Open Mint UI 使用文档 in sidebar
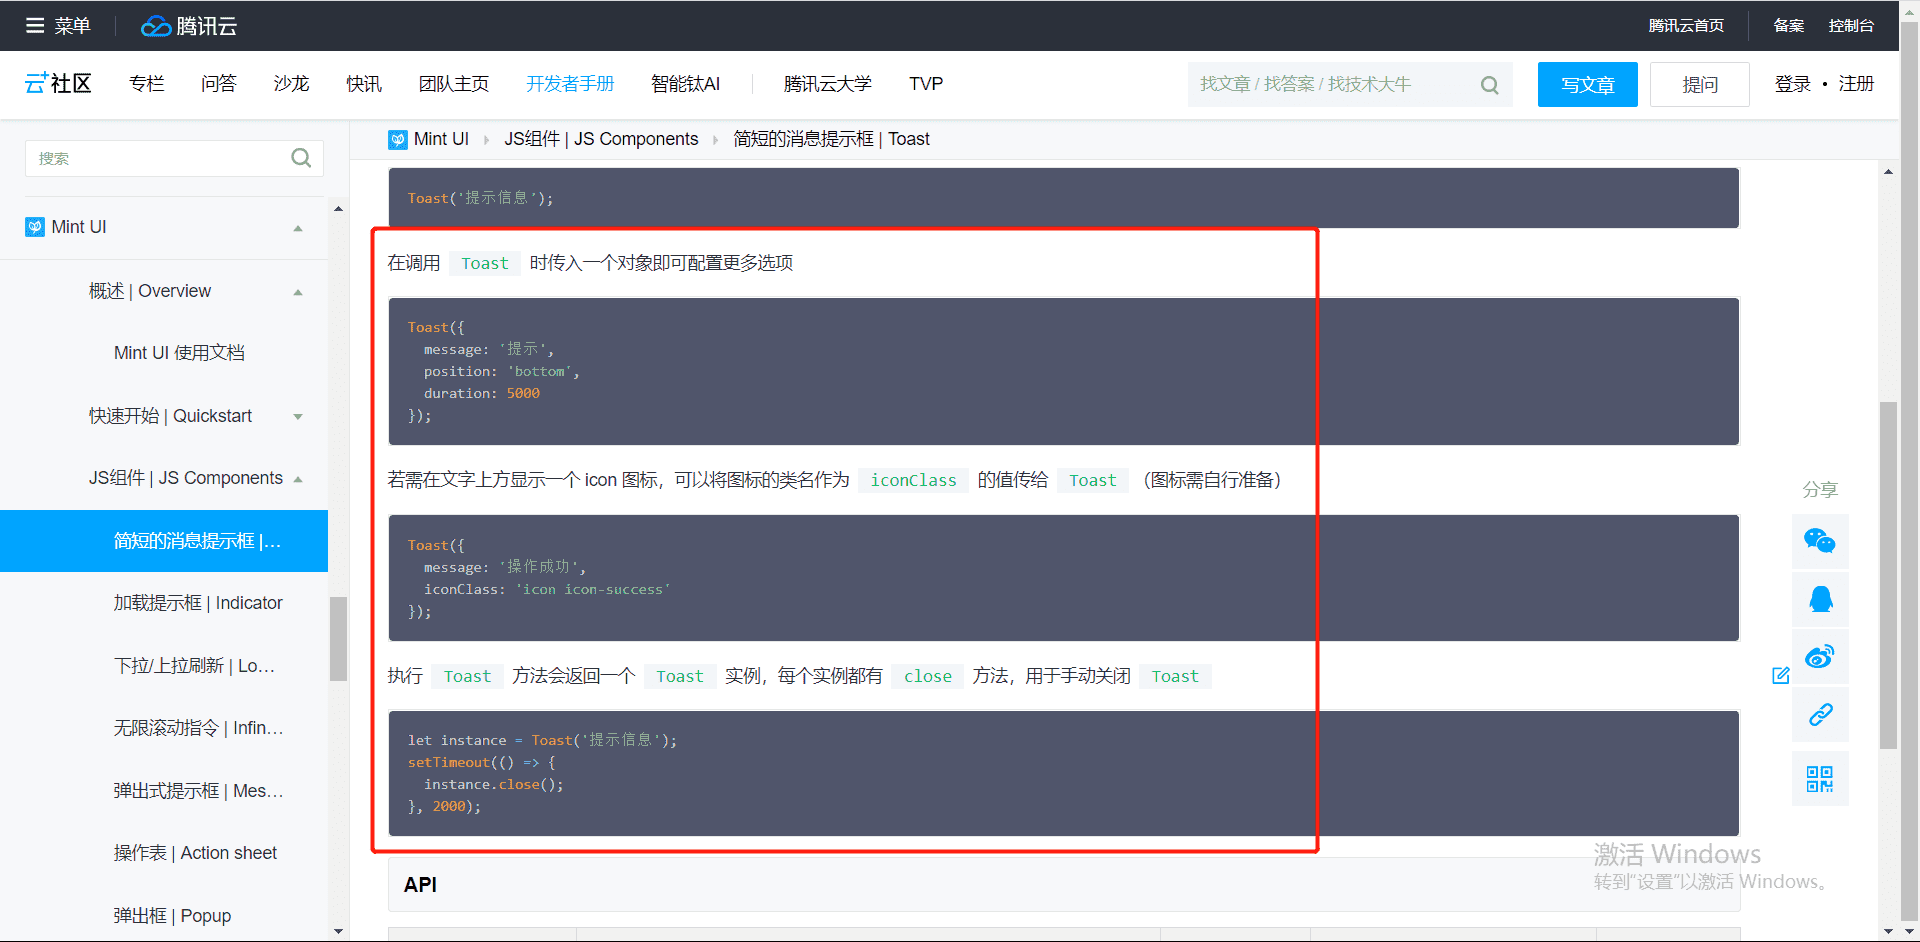Screen dimensions: 1920x942 [179, 353]
